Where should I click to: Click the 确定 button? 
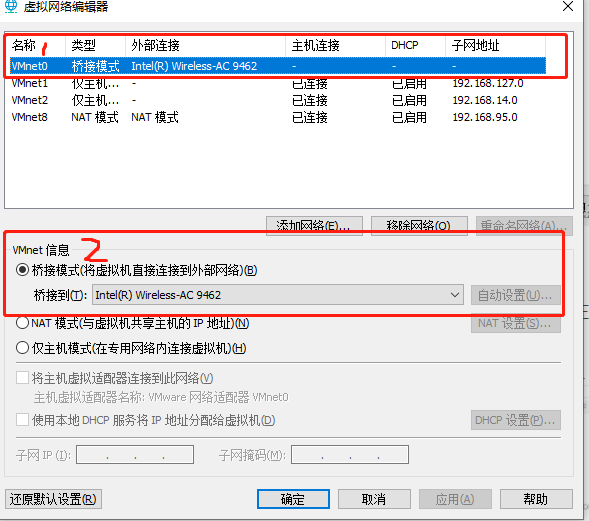pos(293,499)
